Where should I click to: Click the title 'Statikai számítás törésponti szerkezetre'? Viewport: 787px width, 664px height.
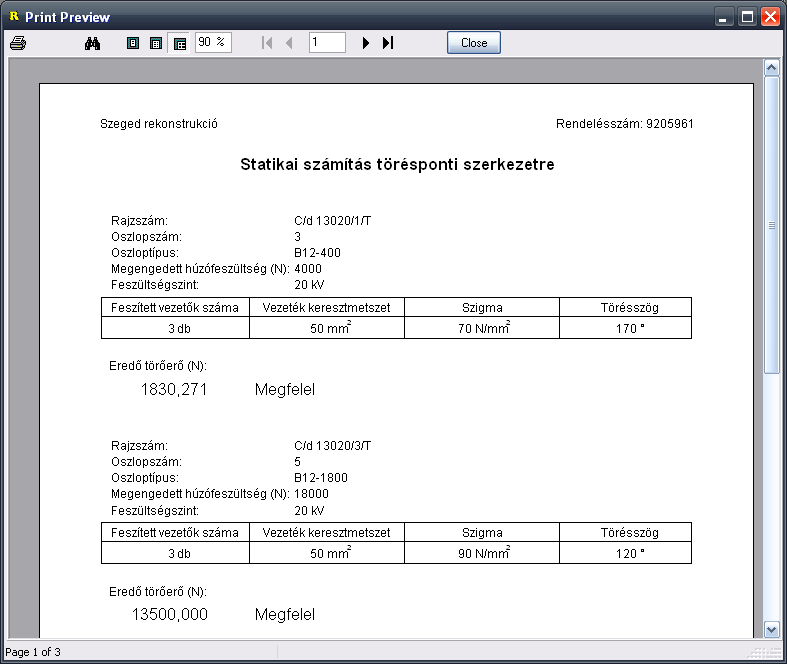point(397,165)
